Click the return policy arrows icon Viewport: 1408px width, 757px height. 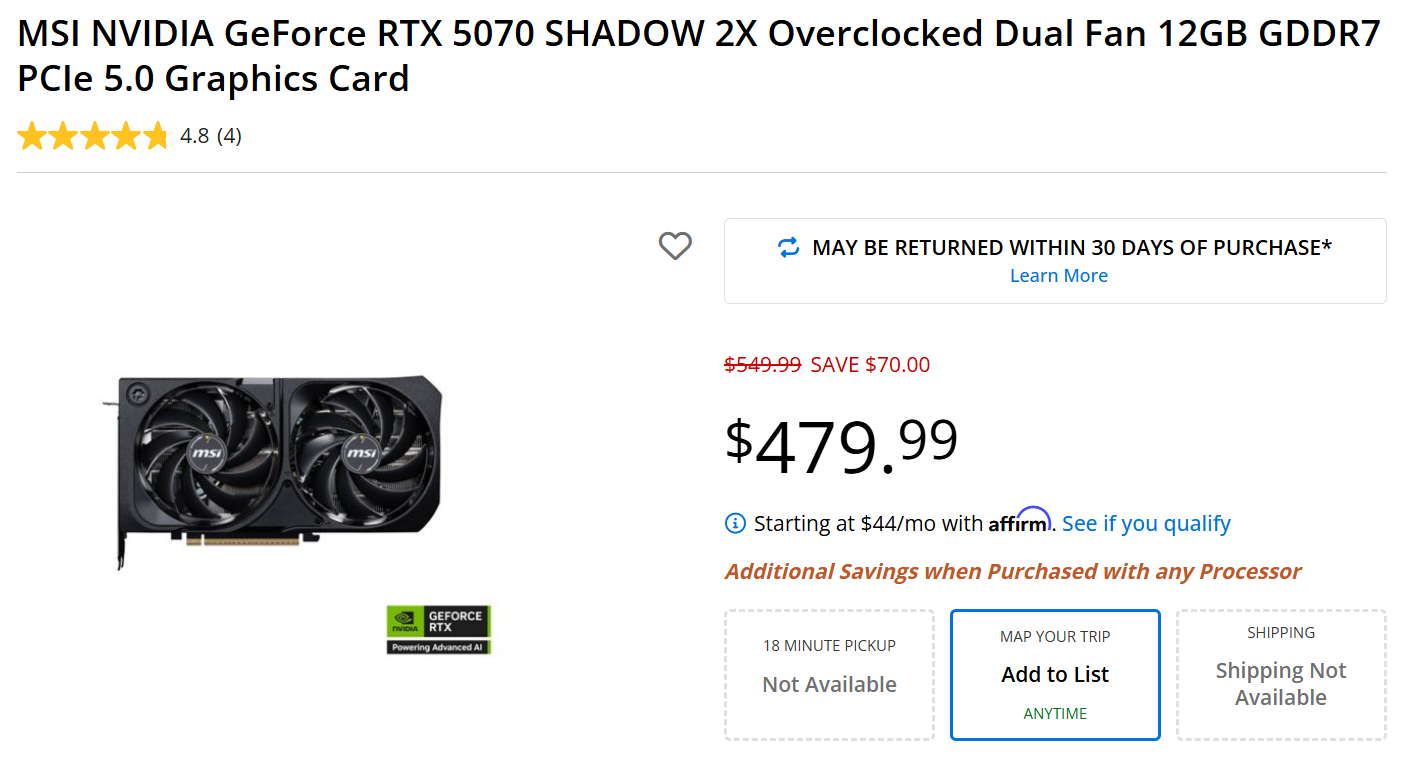click(789, 247)
